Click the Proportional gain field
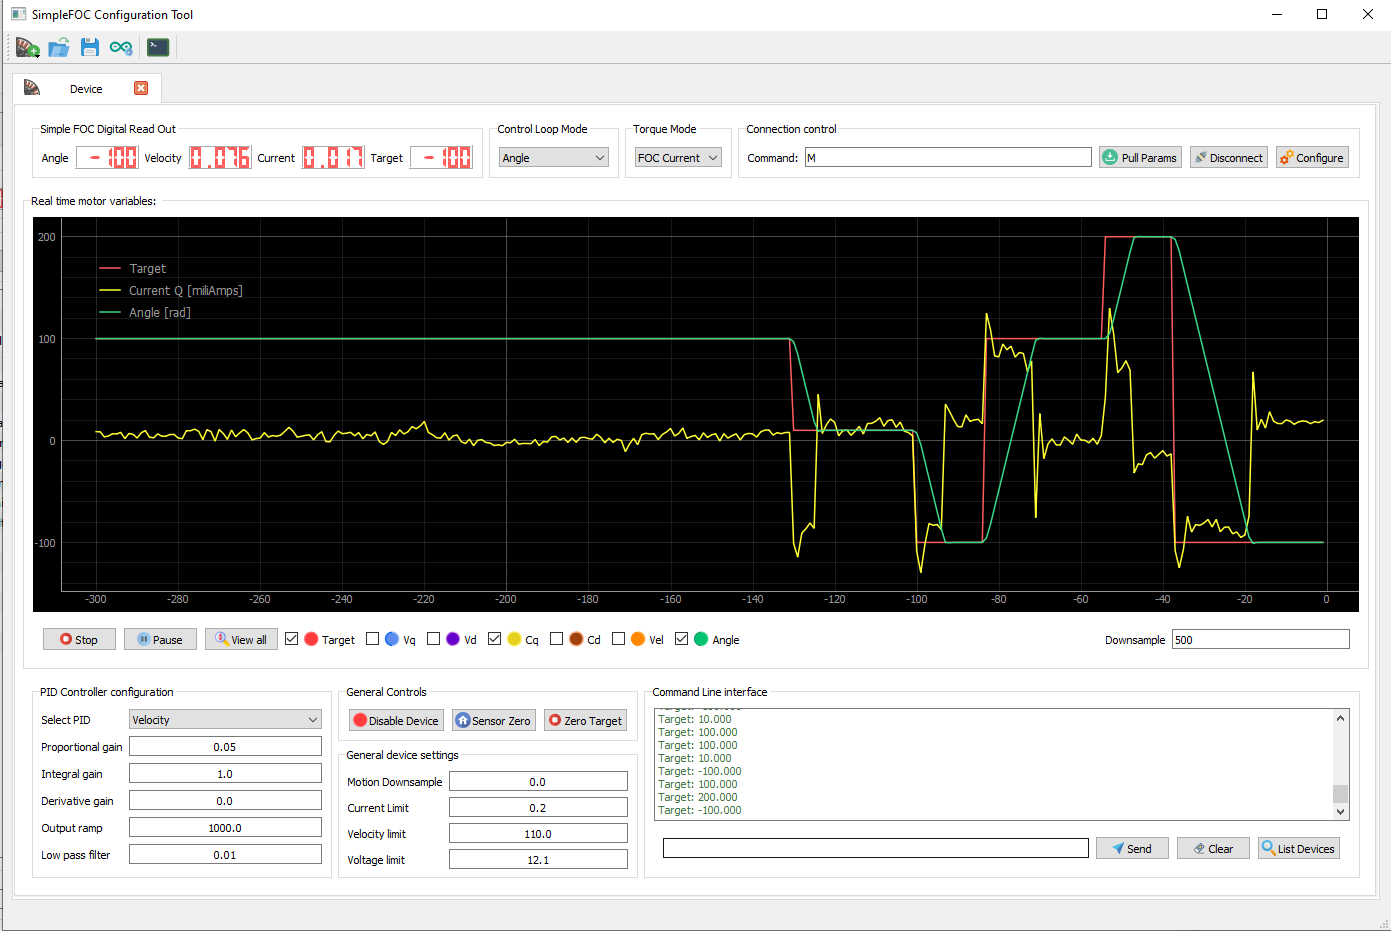This screenshot has width=1391, height=931. click(x=225, y=747)
